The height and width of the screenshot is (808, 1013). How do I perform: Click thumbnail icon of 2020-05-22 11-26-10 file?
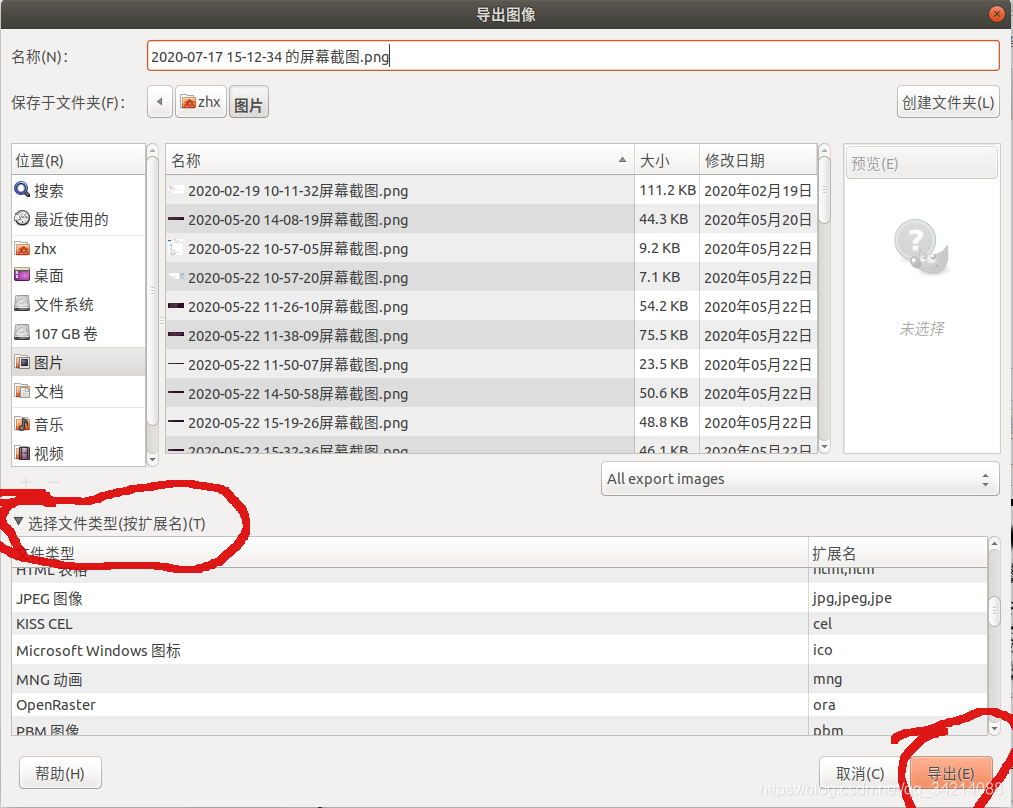tap(176, 306)
